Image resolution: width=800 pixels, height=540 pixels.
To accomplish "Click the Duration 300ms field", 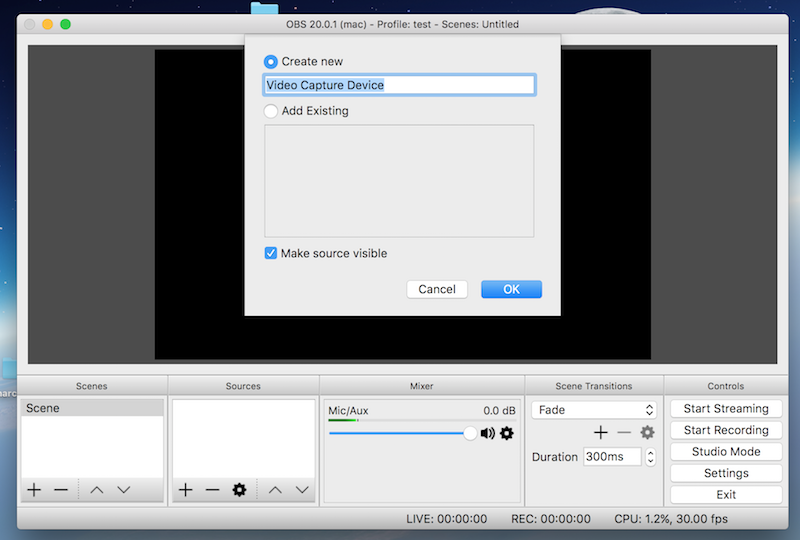I will (x=612, y=456).
